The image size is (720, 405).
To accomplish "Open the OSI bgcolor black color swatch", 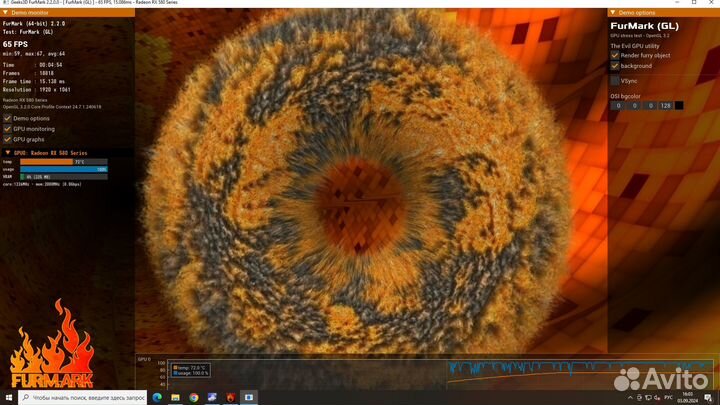I will pos(679,106).
